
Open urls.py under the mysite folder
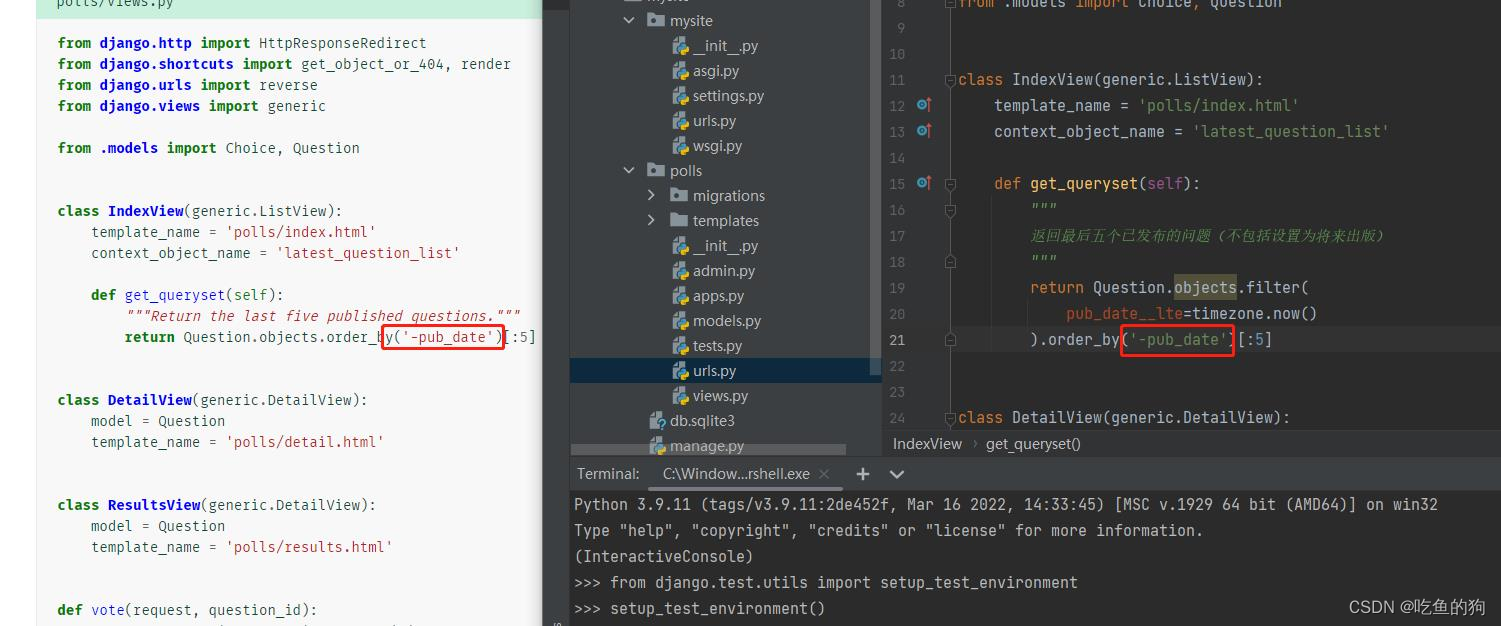coord(714,121)
